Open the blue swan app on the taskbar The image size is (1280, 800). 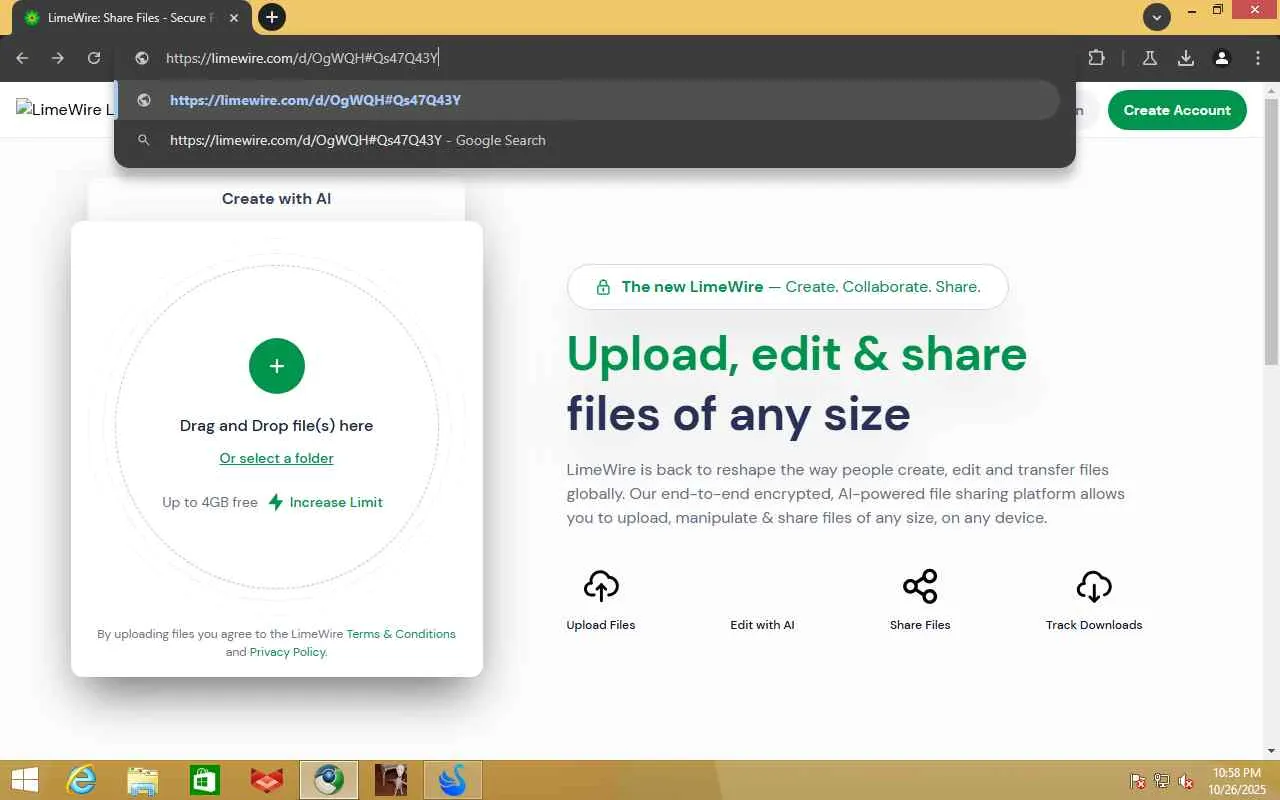[x=453, y=780]
